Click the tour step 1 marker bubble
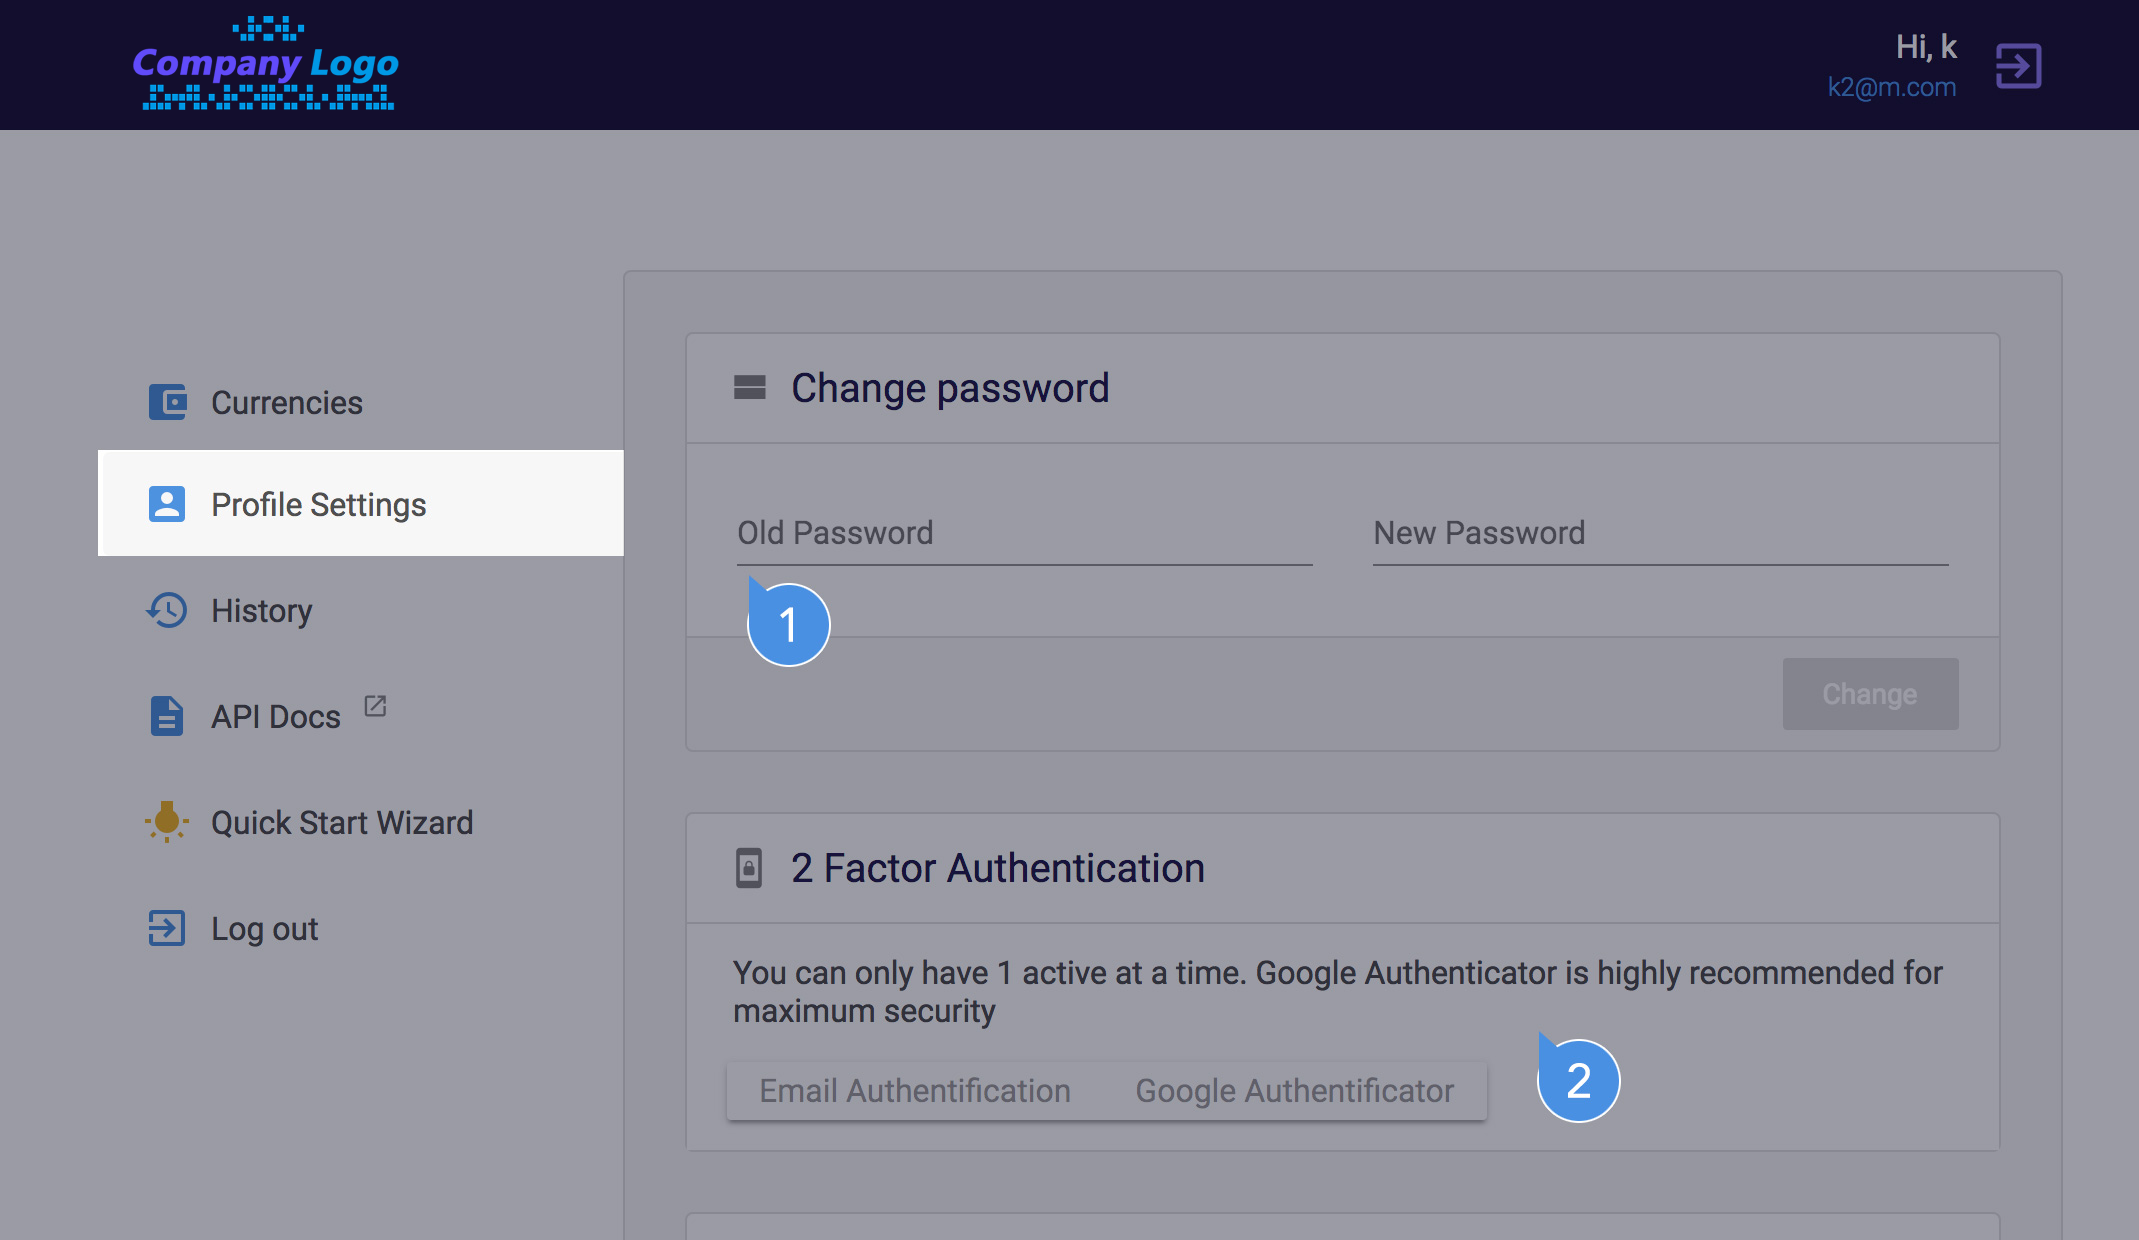 789,625
